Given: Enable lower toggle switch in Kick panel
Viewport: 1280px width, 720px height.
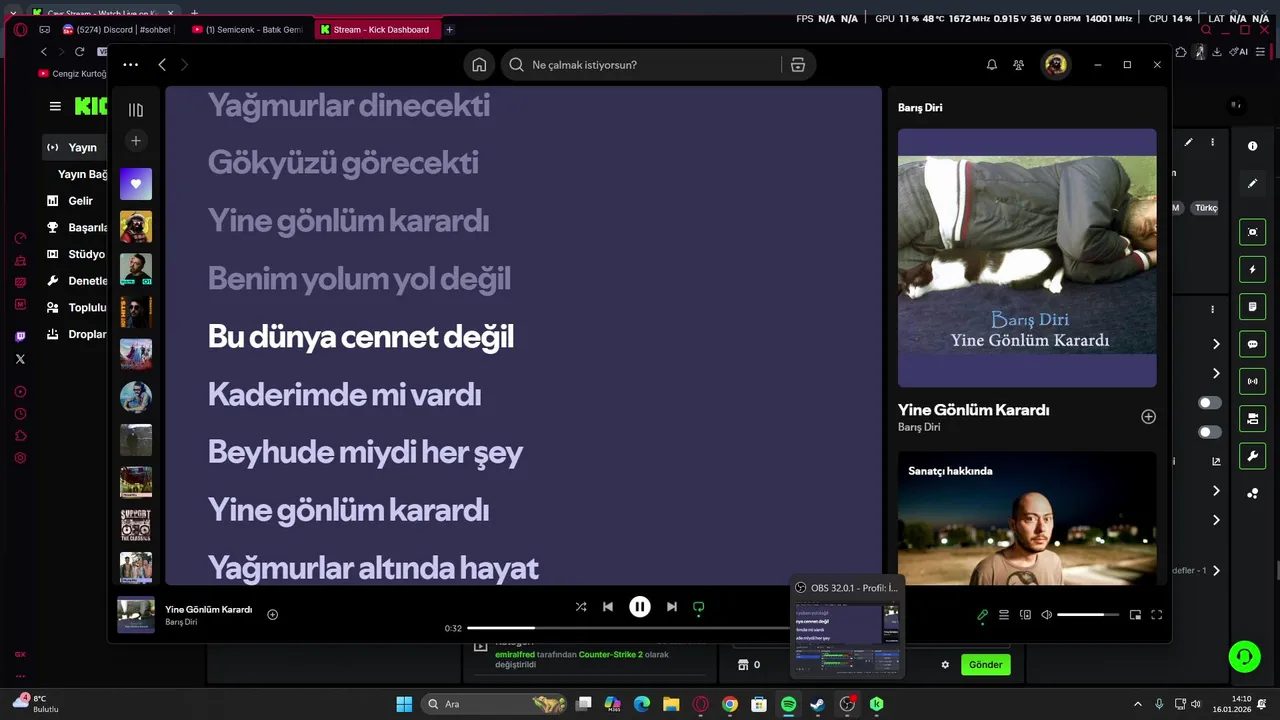Looking at the screenshot, I should (1210, 432).
